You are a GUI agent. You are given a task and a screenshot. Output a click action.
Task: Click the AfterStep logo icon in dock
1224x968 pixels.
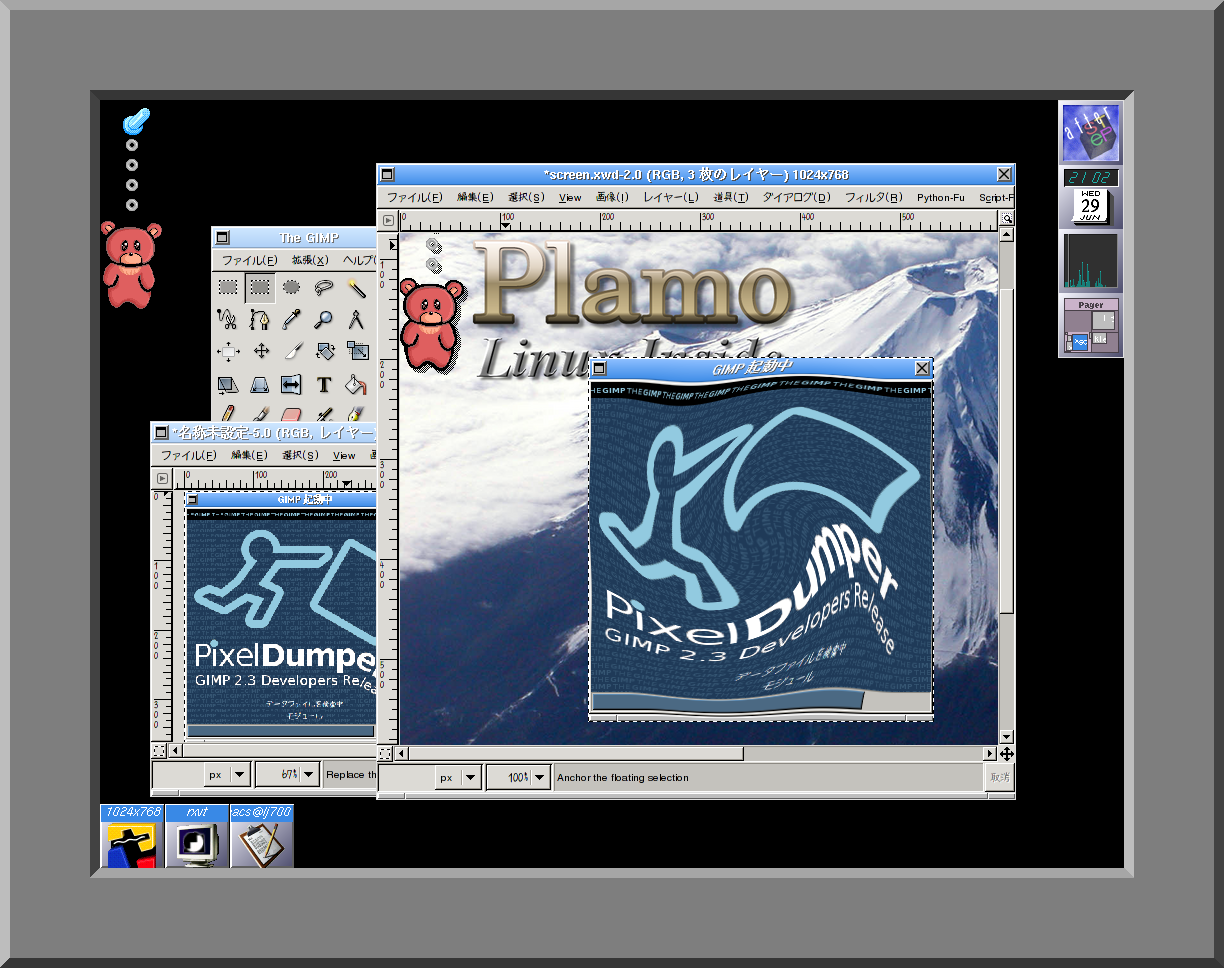1091,133
